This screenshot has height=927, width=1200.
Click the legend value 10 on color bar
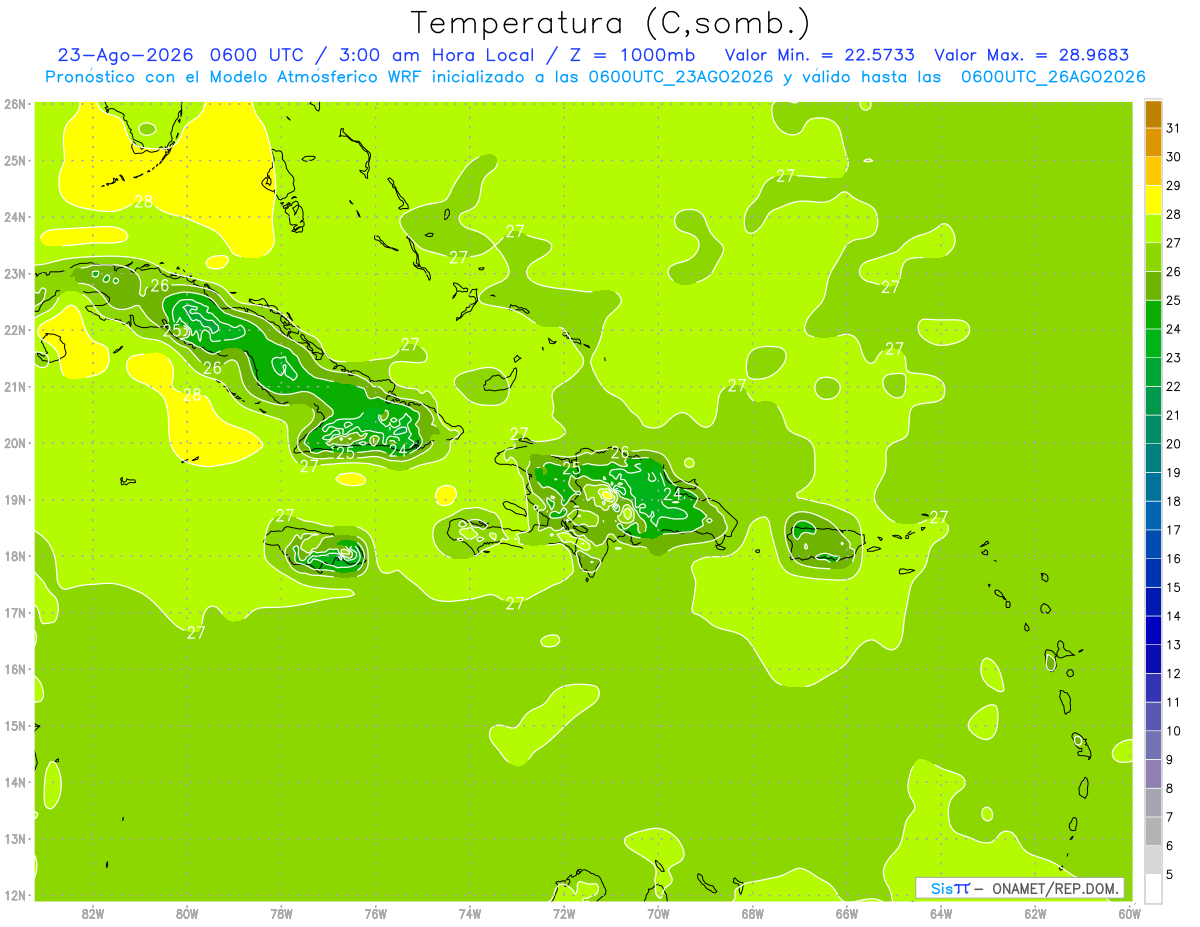(x=1173, y=731)
